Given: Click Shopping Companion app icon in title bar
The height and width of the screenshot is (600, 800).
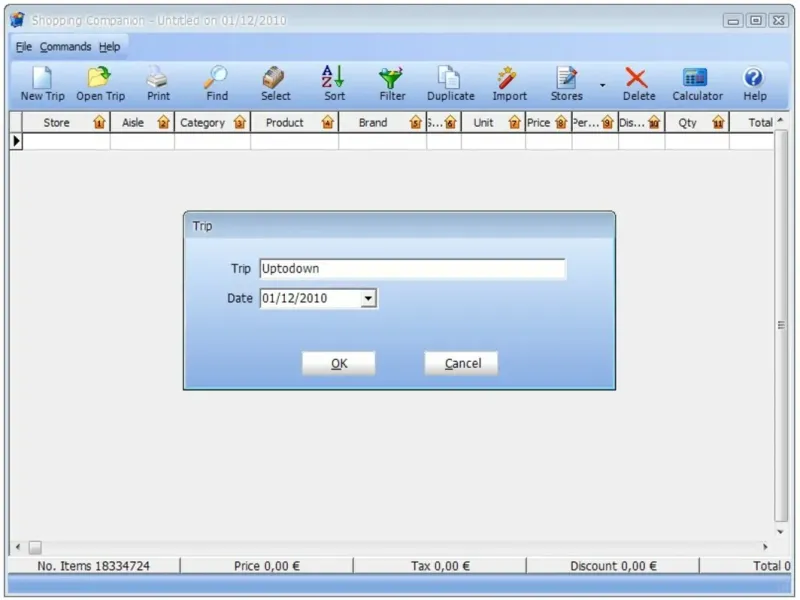Looking at the screenshot, I should coord(17,20).
